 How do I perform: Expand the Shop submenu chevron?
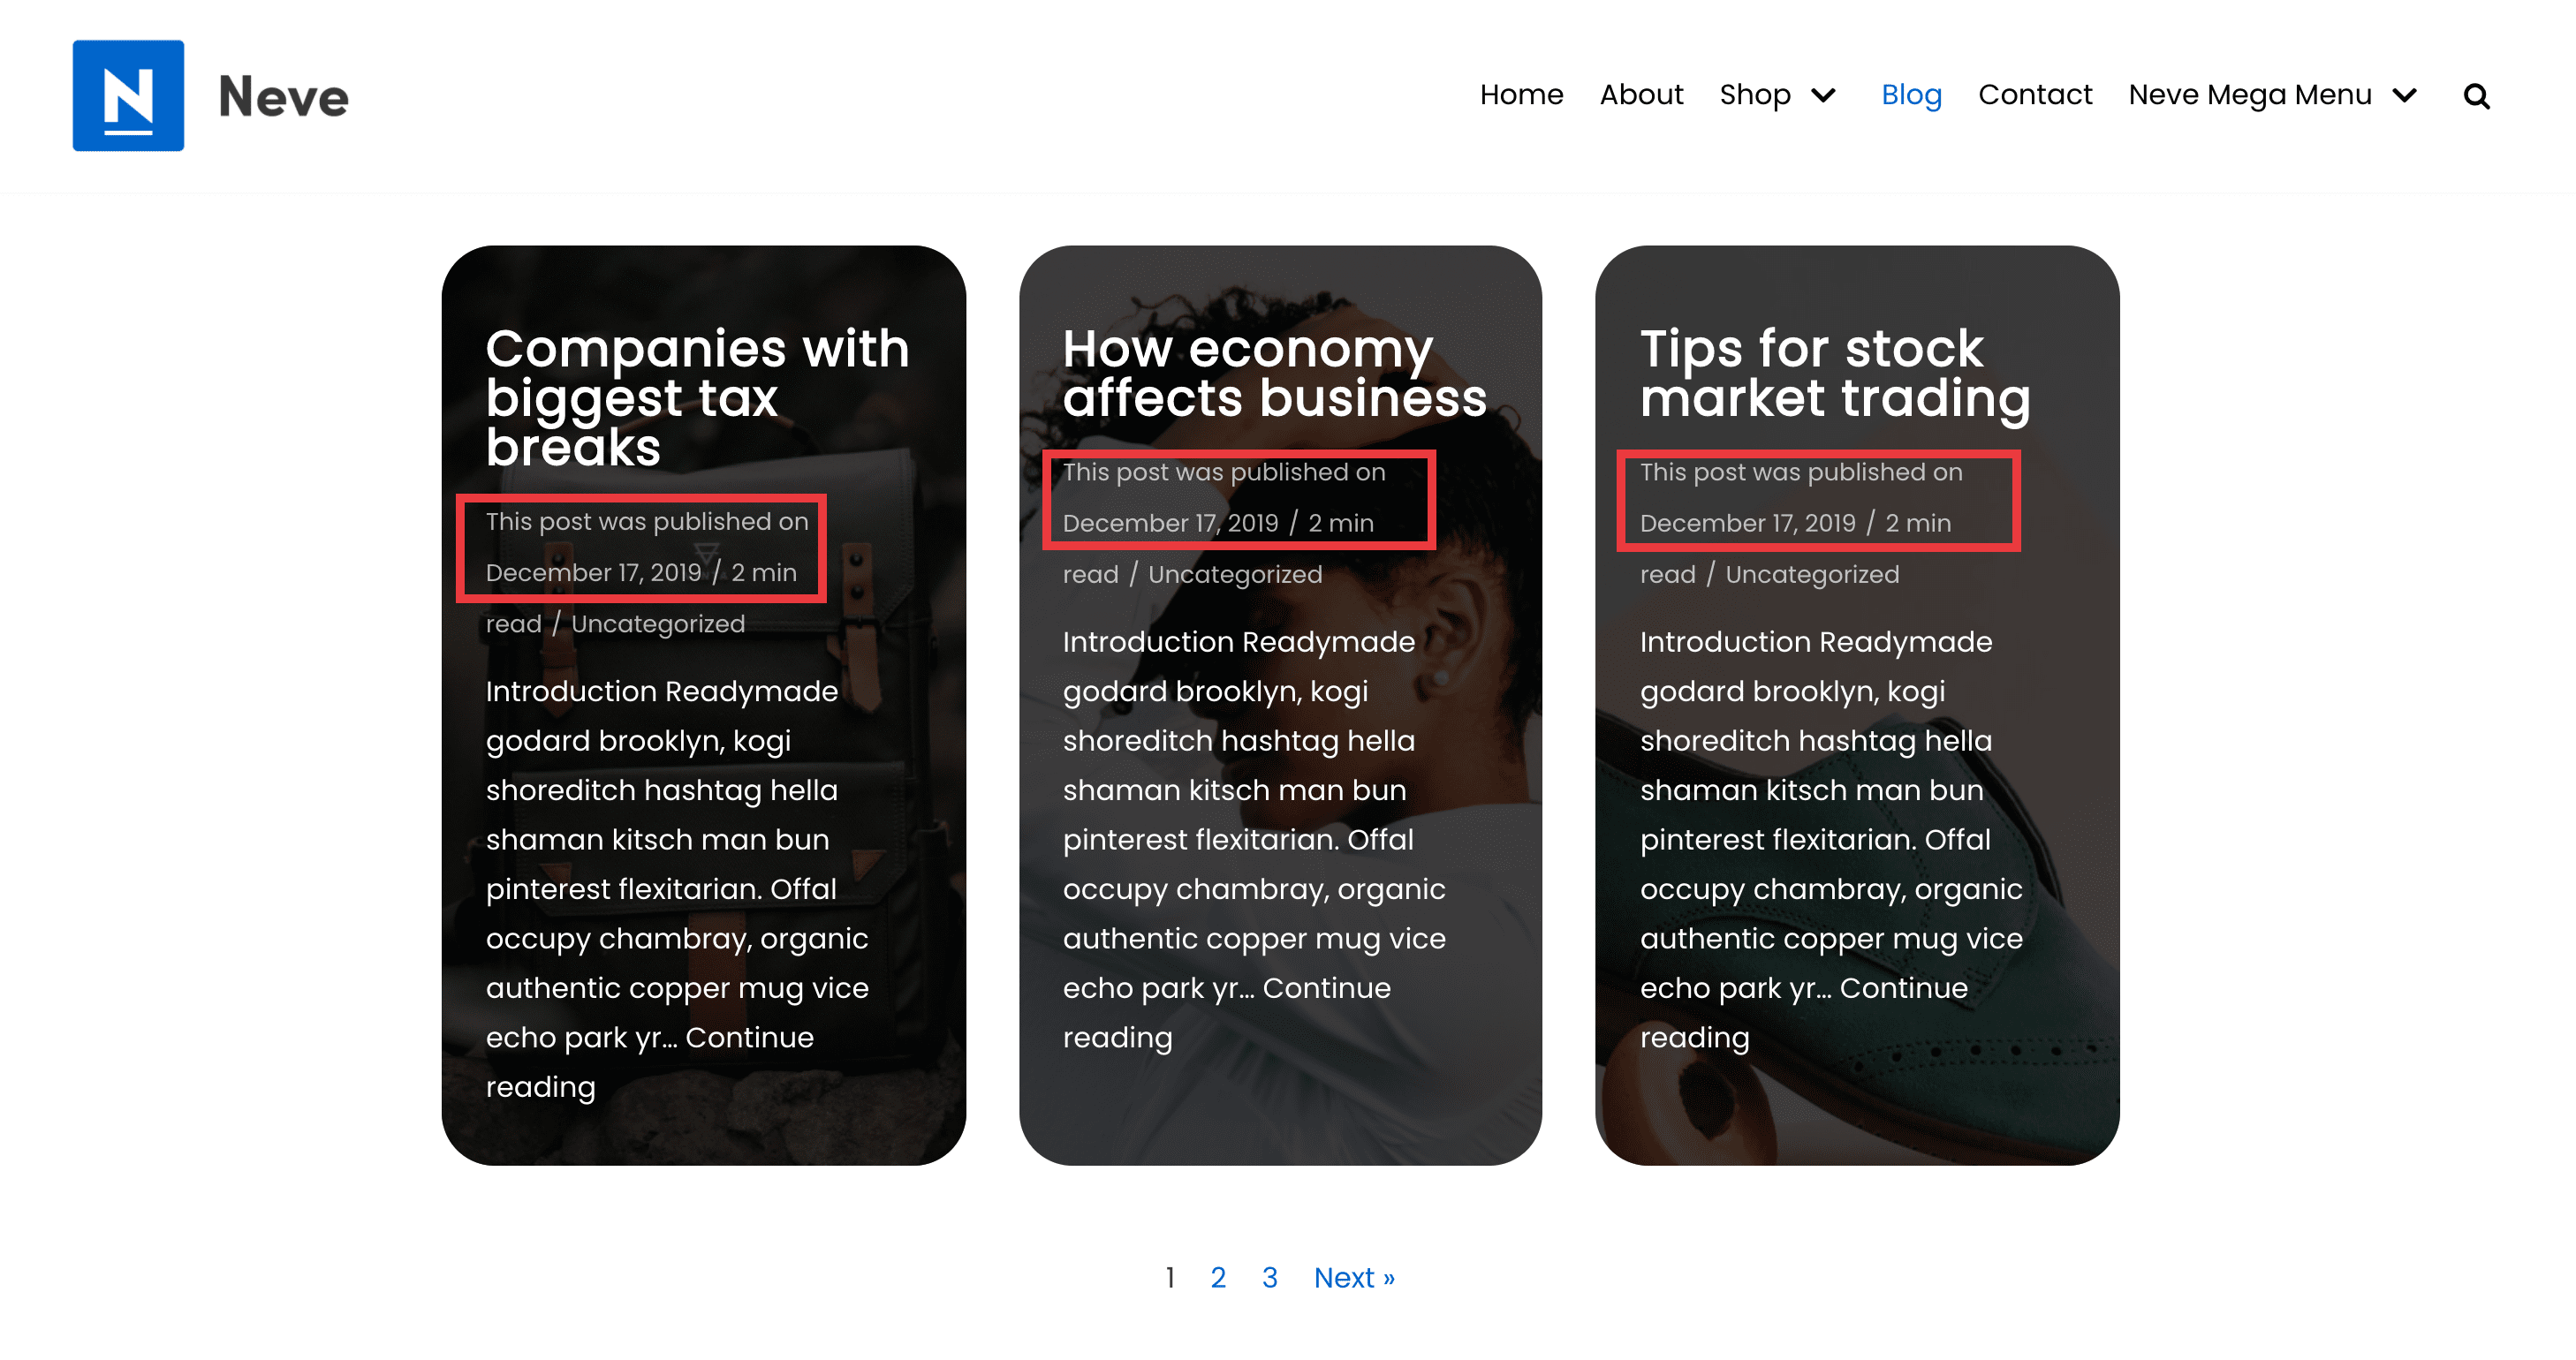1824,95
